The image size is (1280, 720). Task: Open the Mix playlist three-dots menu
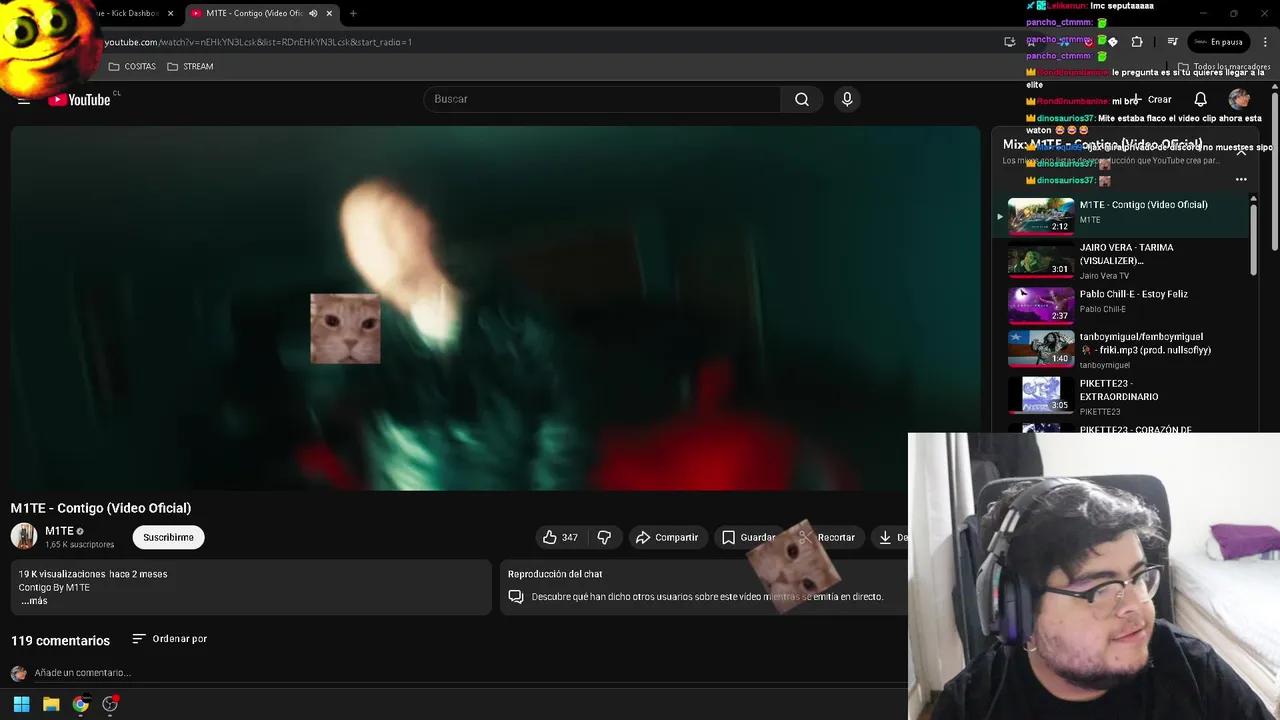(1241, 180)
